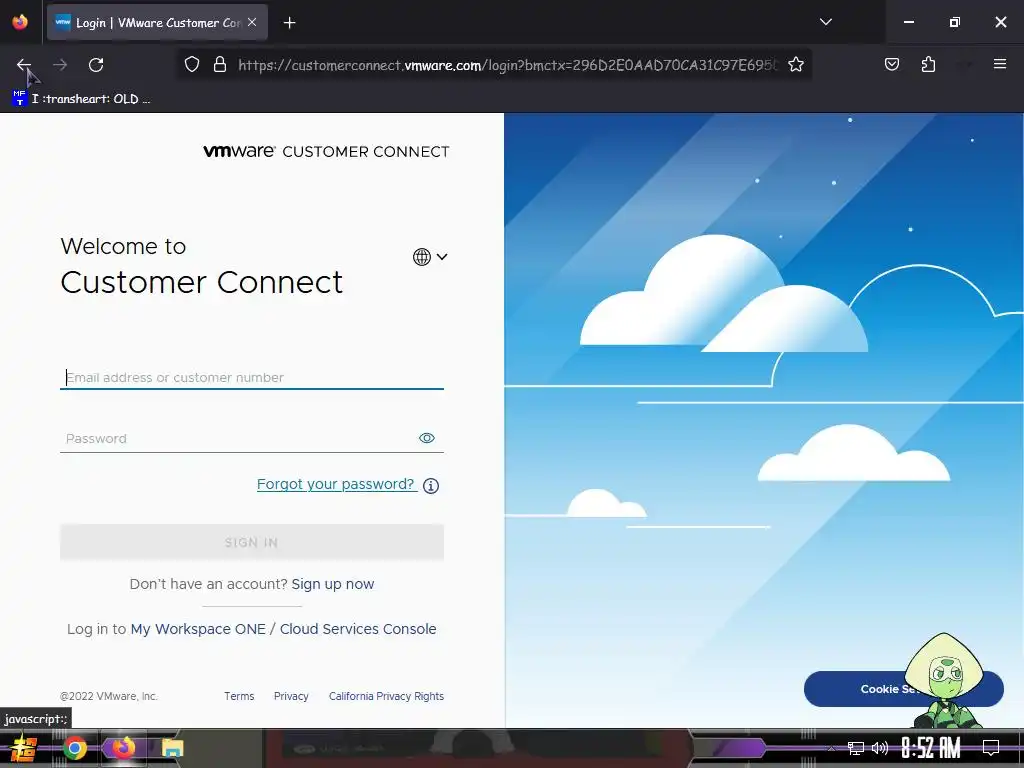The width and height of the screenshot is (1024, 768).
Task: View site security via the padlock icon
Action: pos(220,65)
